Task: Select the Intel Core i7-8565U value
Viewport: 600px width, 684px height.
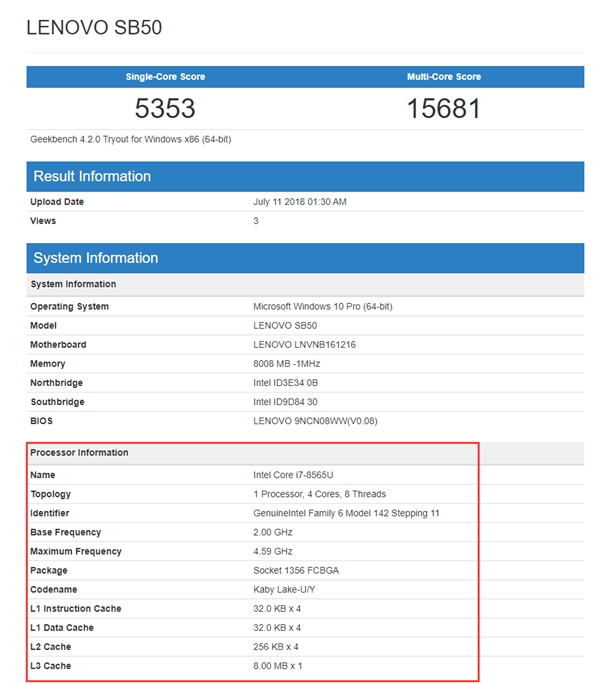Action: pos(293,475)
